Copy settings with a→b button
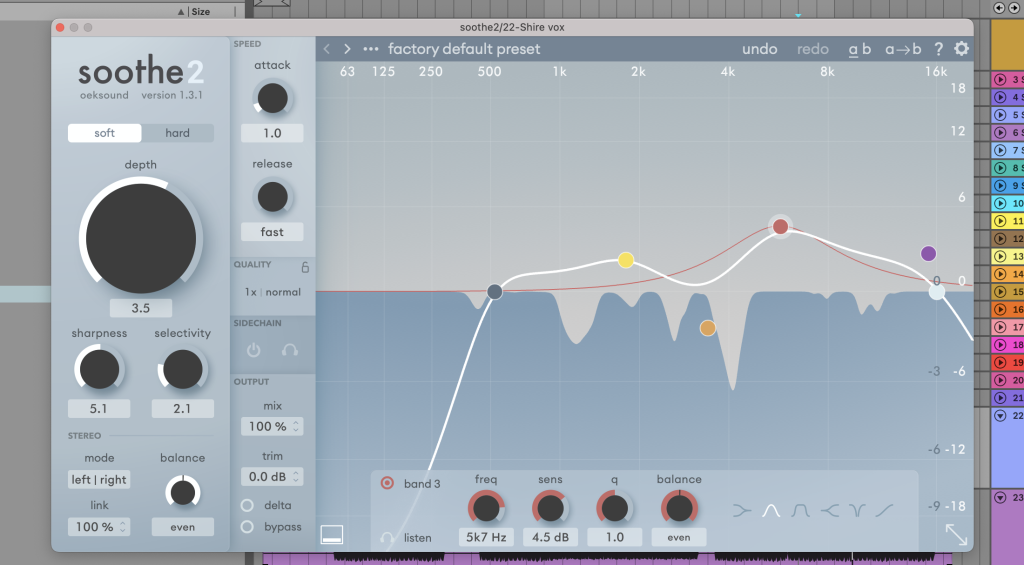1024x565 pixels. (x=904, y=49)
